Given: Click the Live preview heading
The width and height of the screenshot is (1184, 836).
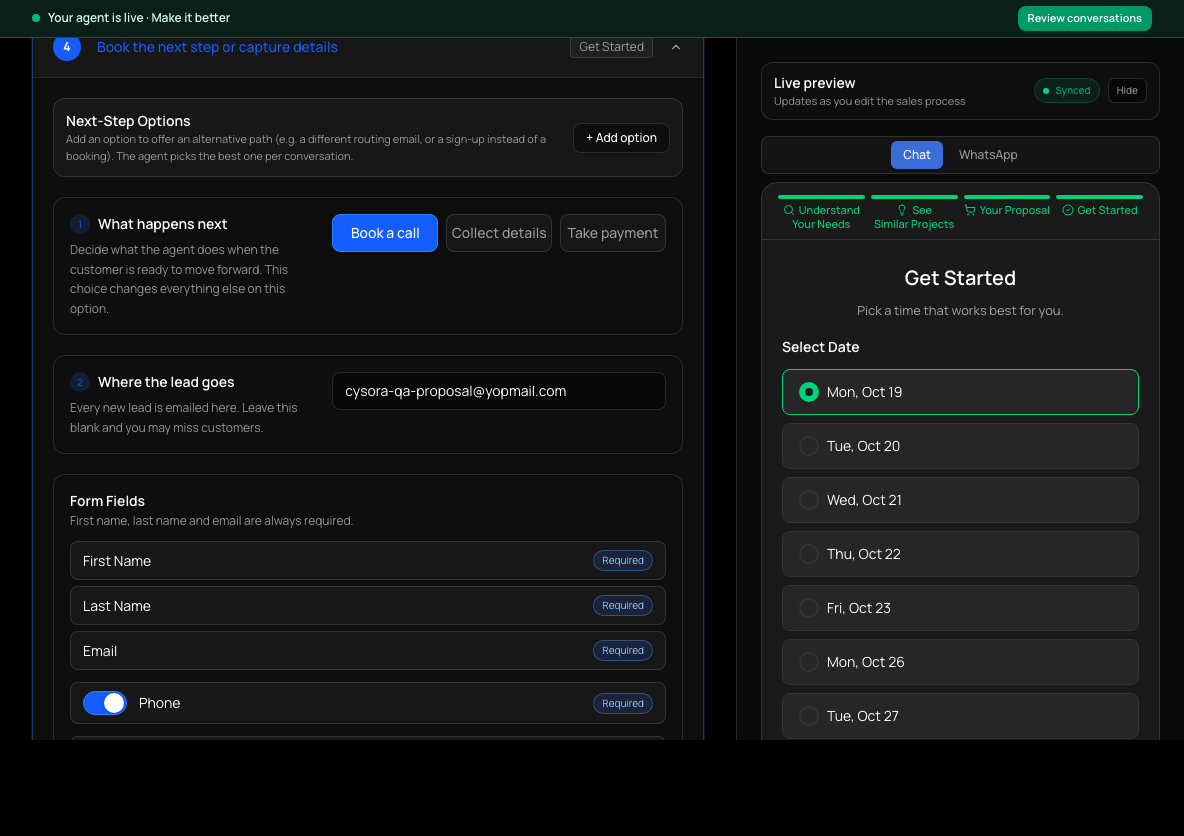Looking at the screenshot, I should 814,83.
